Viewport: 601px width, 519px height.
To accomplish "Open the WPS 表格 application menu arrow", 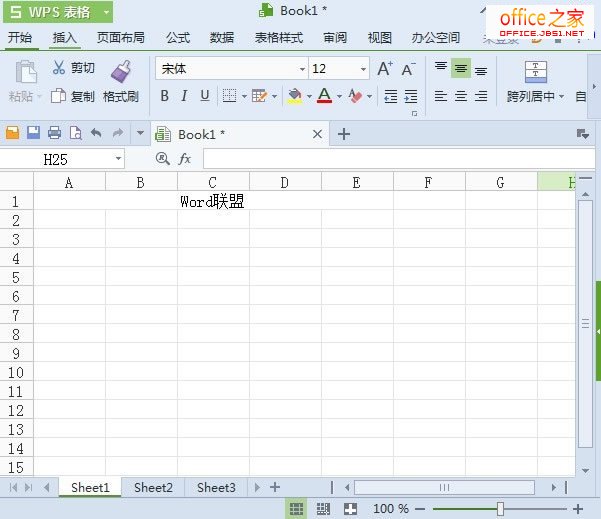I will click(106, 12).
